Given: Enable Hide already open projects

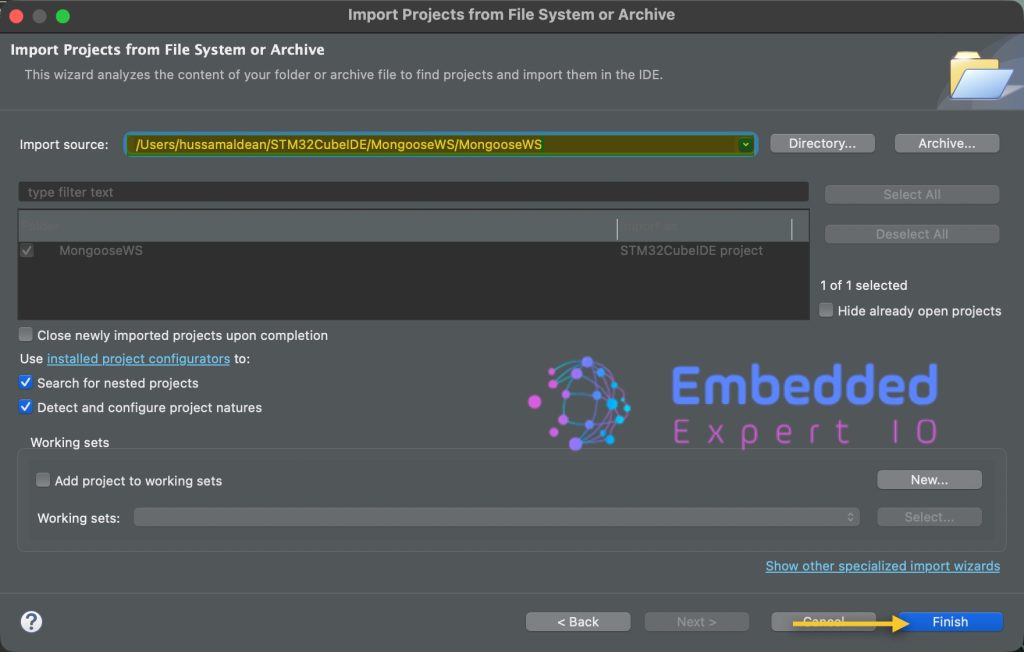Looking at the screenshot, I should coord(826,310).
